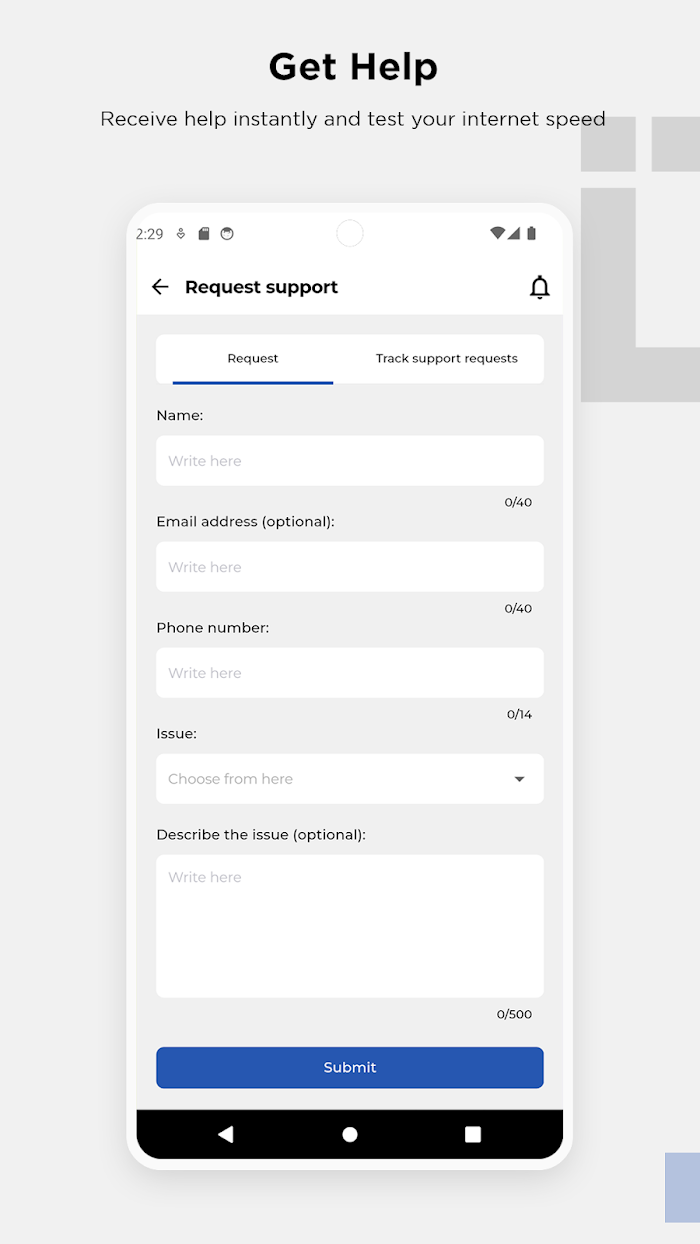The image size is (700, 1244).
Task: Submit the support request form
Action: pyautogui.click(x=350, y=1068)
